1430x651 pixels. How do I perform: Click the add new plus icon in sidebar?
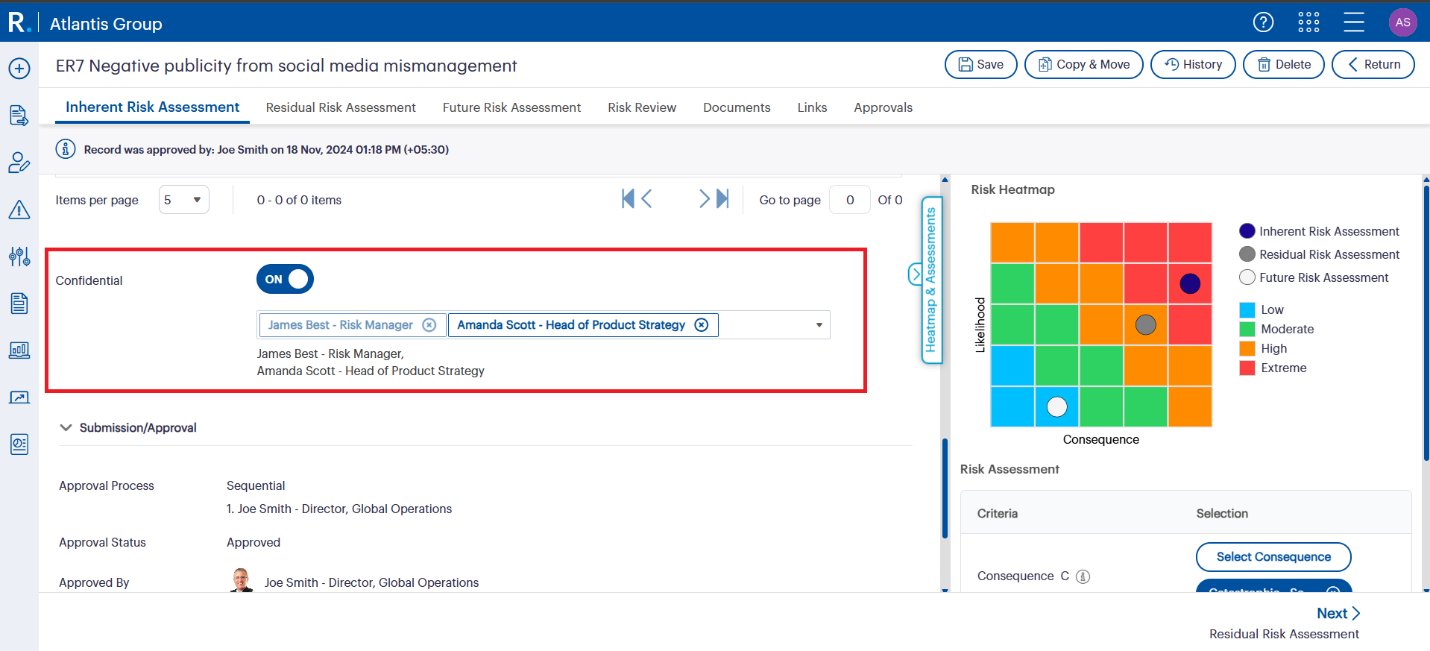coord(19,68)
